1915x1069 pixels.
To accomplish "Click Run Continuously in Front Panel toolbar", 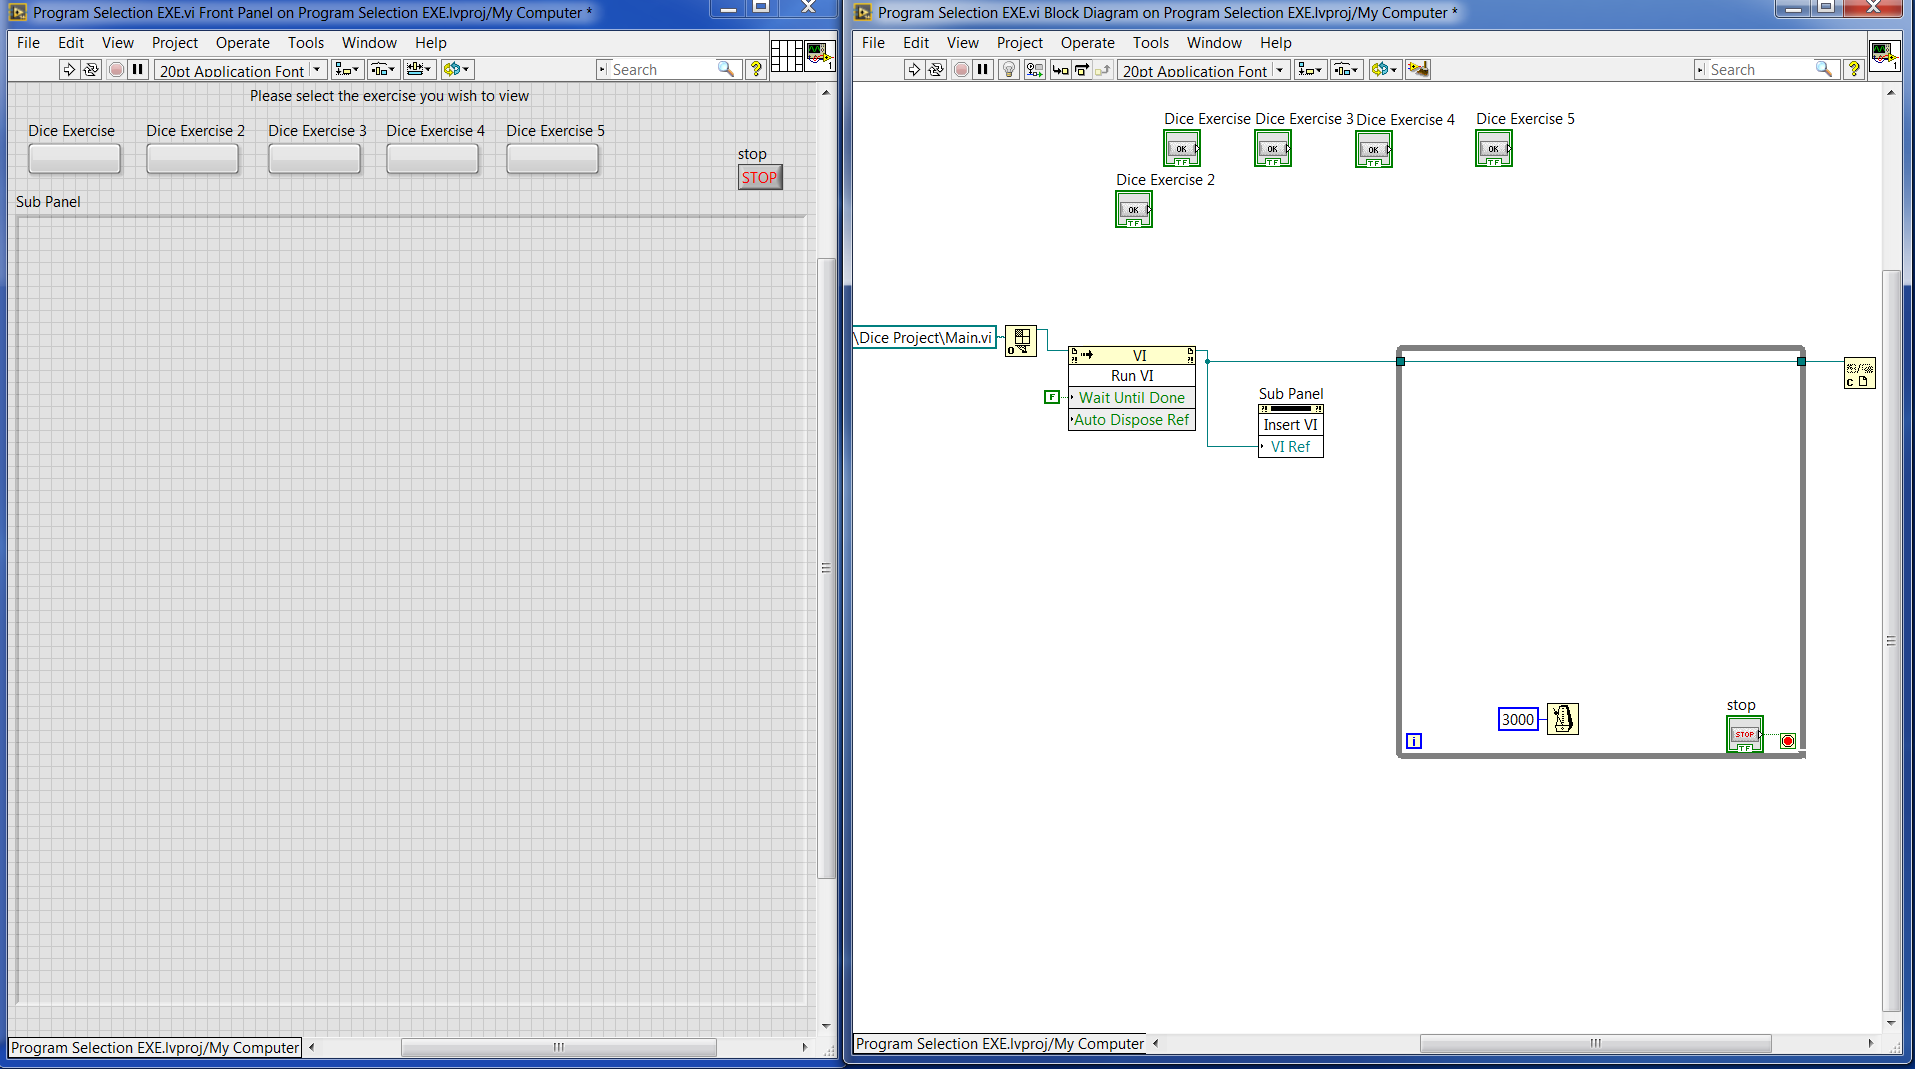I will 91,69.
